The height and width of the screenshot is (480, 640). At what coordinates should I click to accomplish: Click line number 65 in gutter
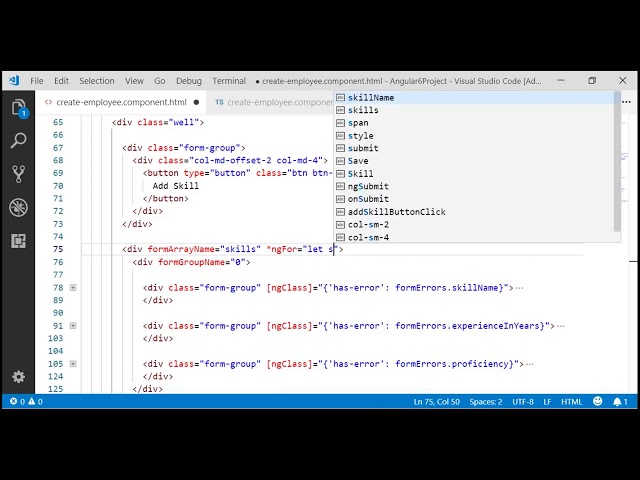(58, 122)
